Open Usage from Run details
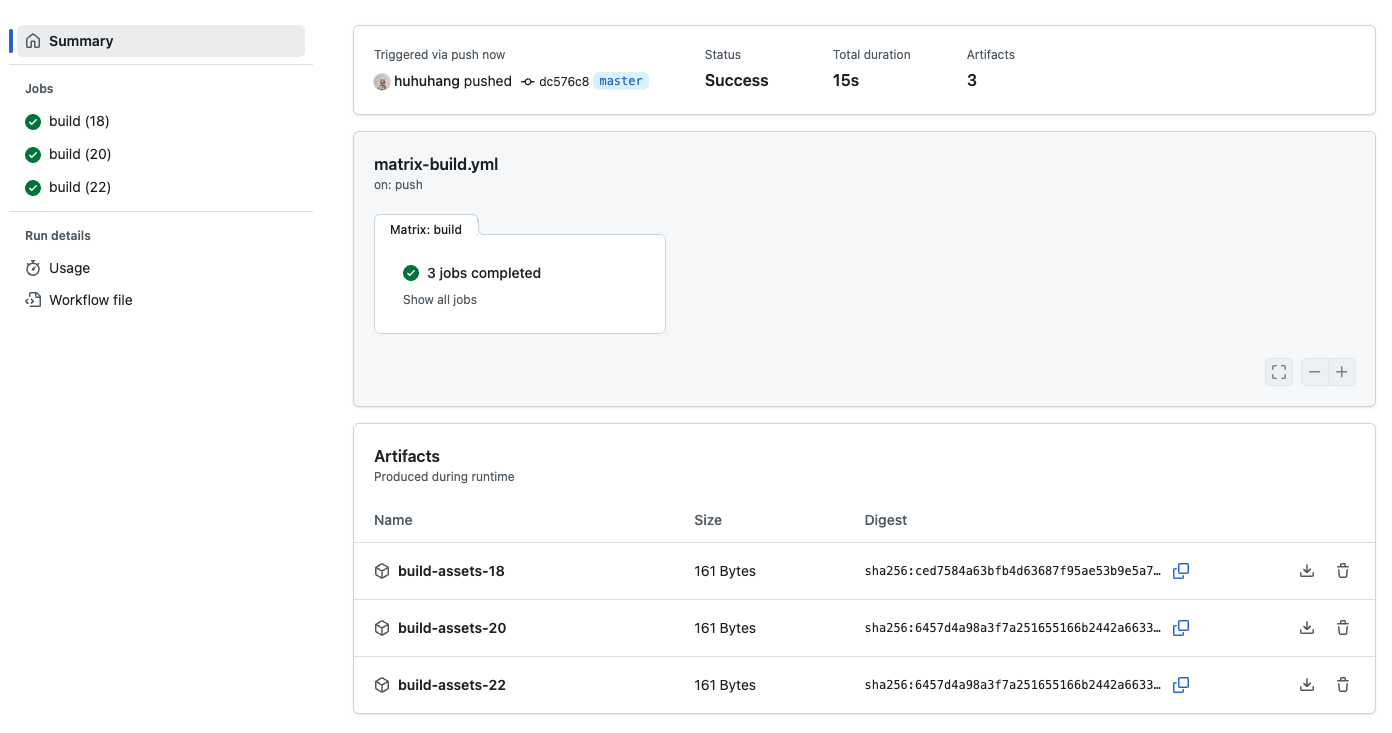Viewport: 1392px width, 733px height. point(69,268)
